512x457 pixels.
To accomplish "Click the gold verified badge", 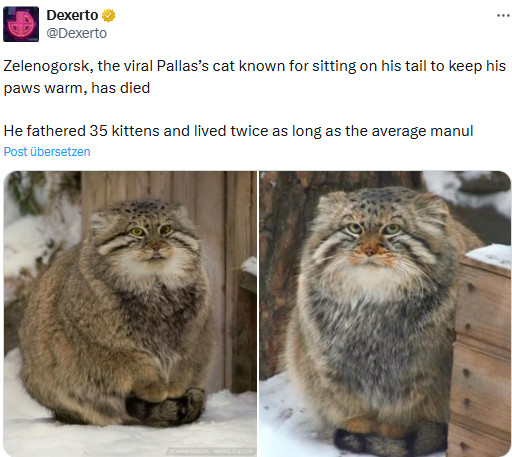I will (x=108, y=15).
